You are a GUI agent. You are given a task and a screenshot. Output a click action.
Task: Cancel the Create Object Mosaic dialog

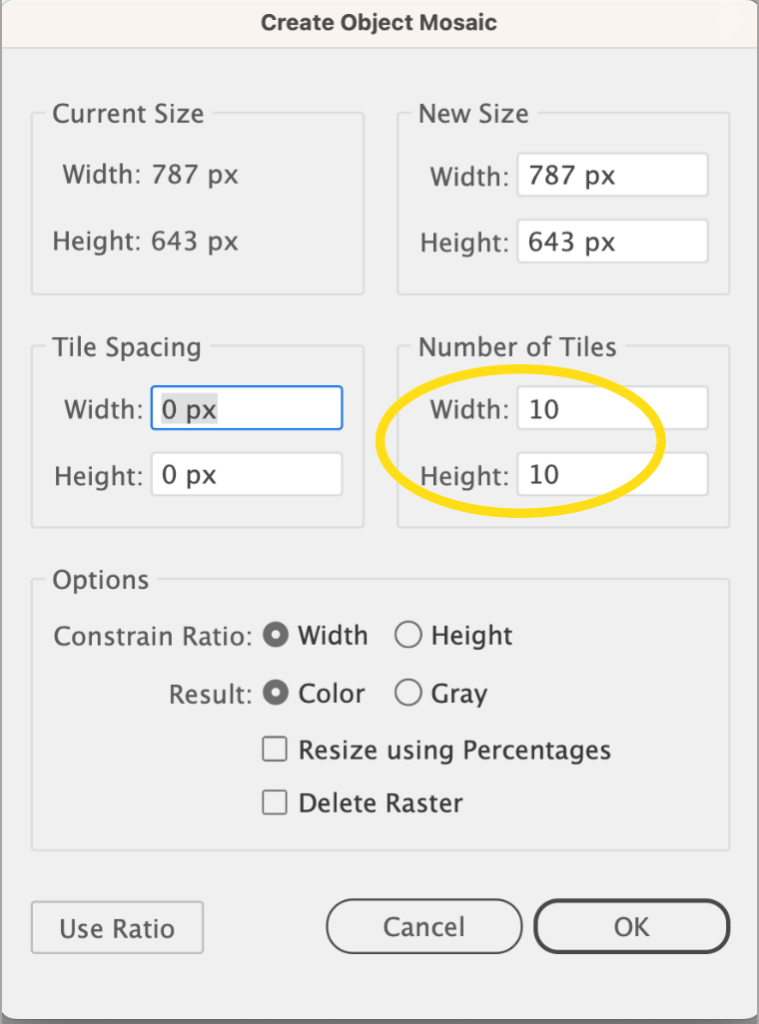pos(424,926)
